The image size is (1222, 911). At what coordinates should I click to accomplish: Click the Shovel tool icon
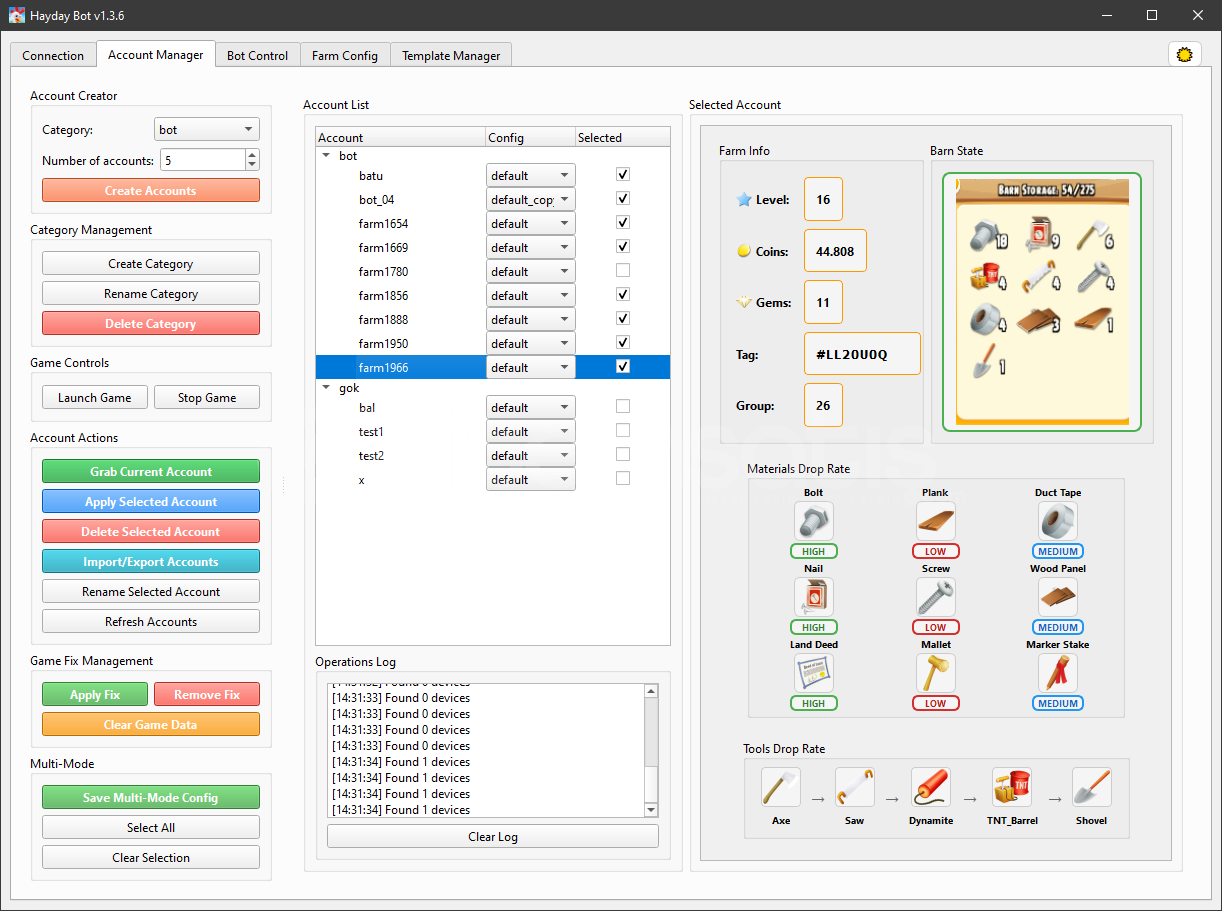pyautogui.click(x=1092, y=788)
